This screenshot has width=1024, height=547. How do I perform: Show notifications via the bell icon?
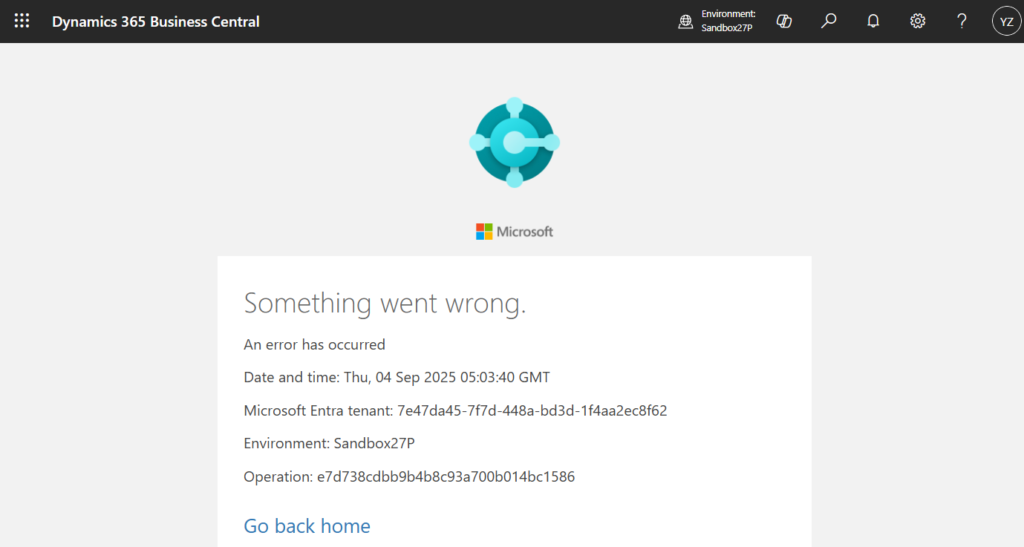coord(873,21)
